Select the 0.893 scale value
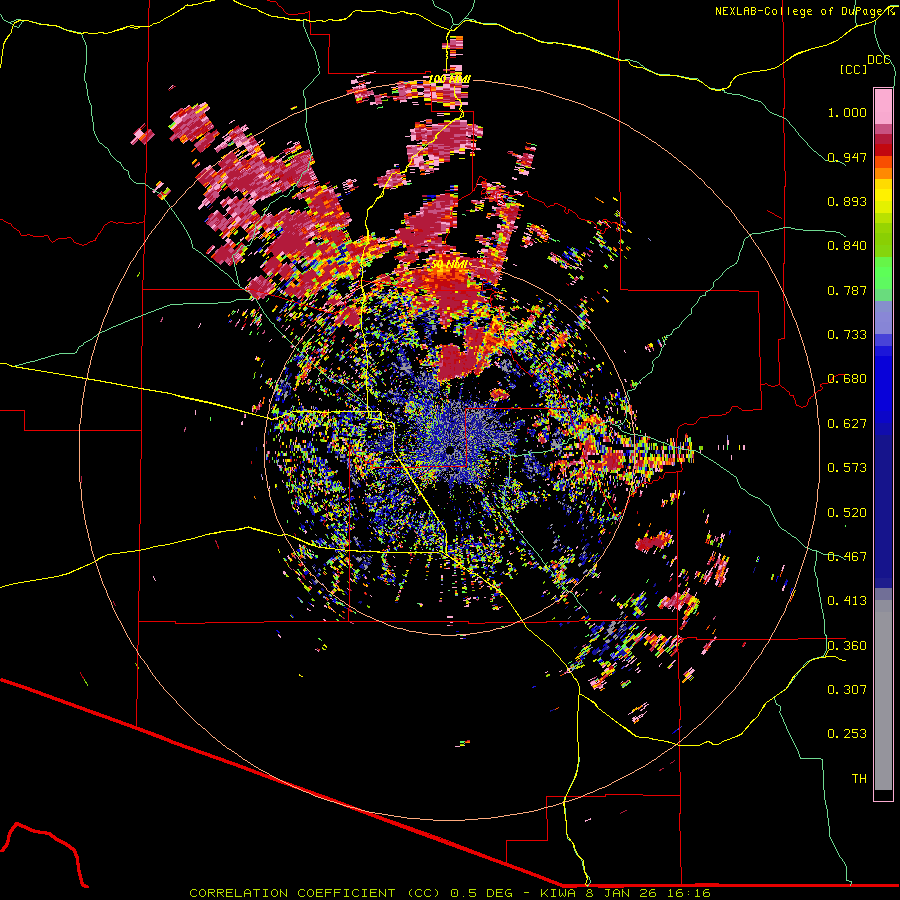Screen dimensions: 900x900 click(847, 201)
